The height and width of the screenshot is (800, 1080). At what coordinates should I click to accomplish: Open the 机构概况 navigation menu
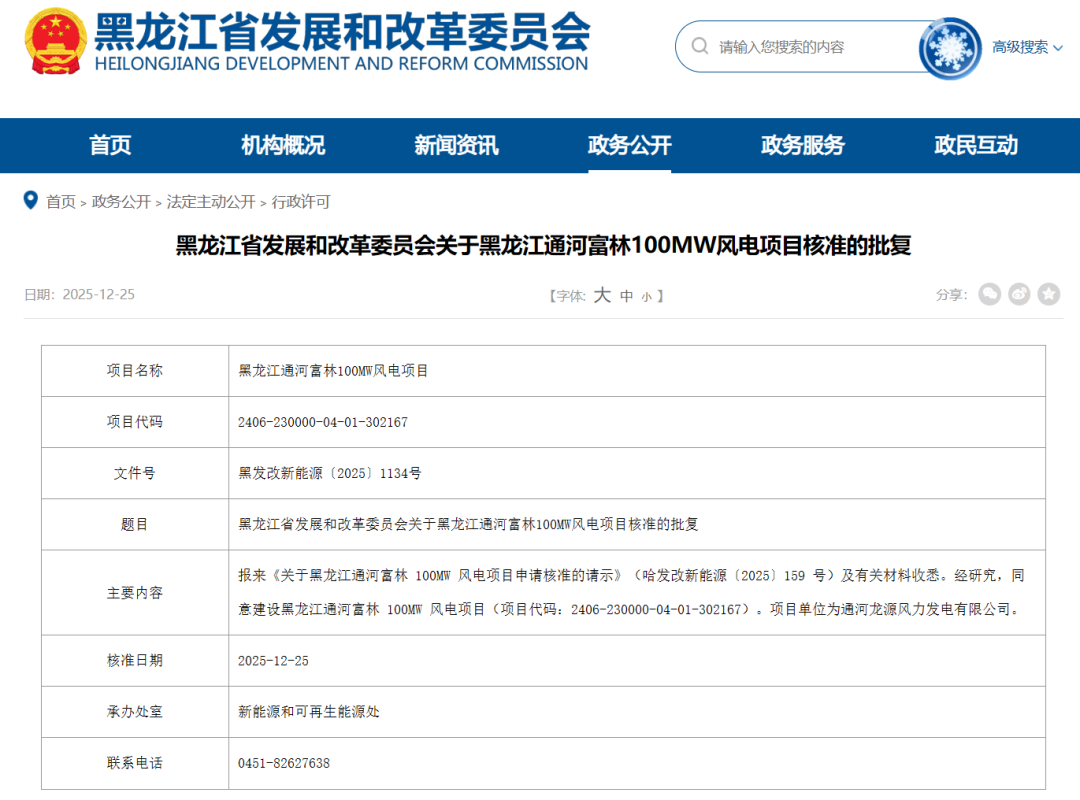283,145
